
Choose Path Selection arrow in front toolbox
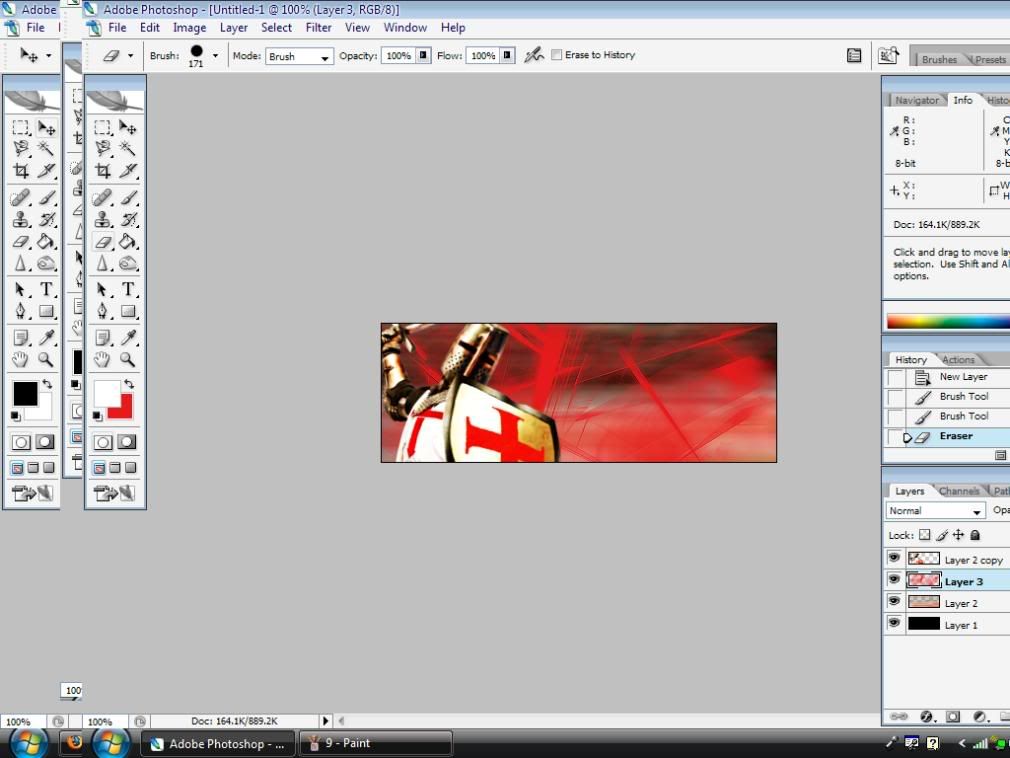point(103,289)
